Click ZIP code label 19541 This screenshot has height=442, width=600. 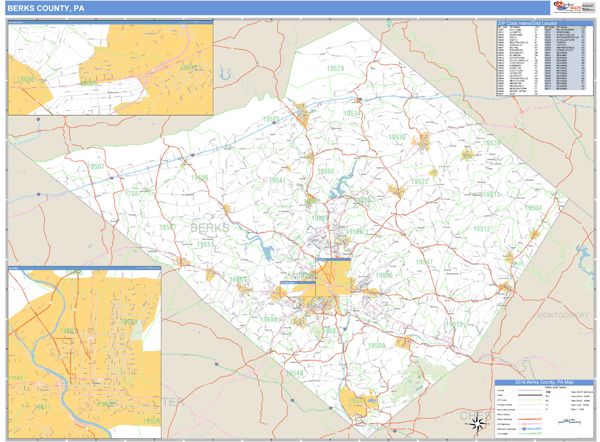point(277,180)
